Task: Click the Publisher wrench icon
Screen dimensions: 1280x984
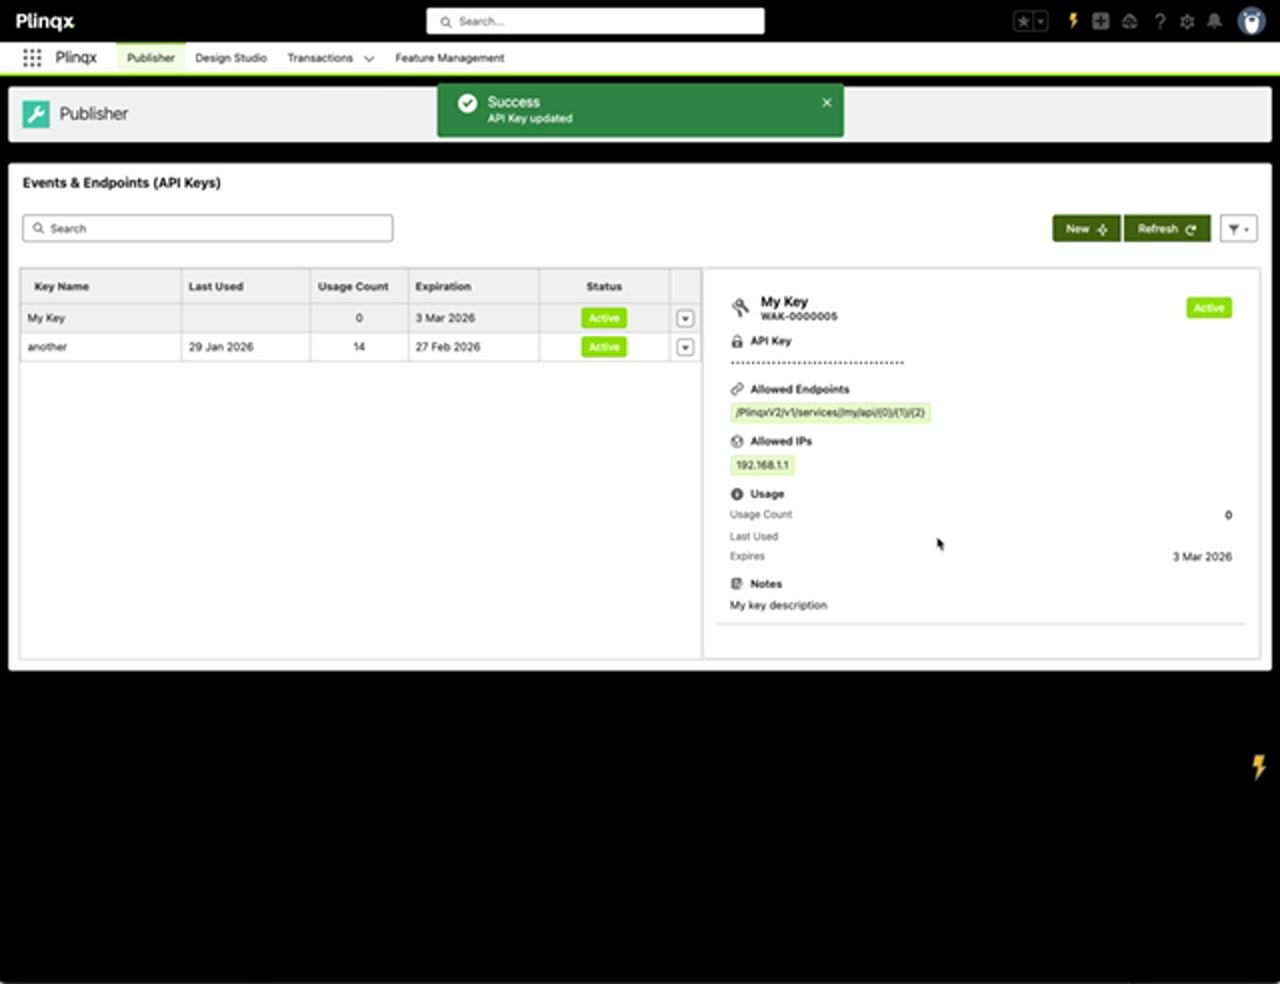Action: [36, 114]
